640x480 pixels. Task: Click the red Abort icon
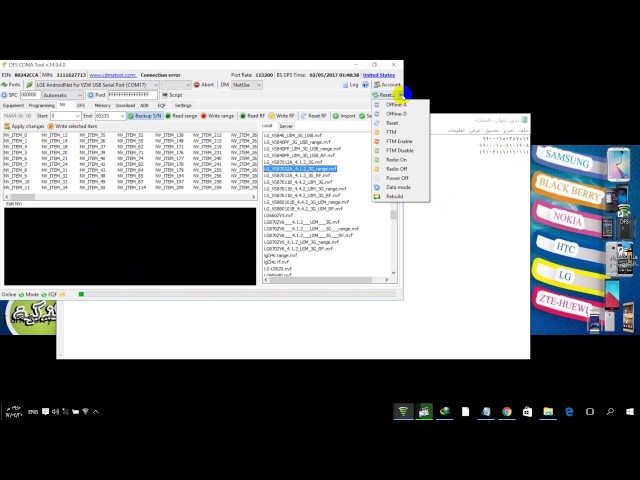click(x=197, y=85)
